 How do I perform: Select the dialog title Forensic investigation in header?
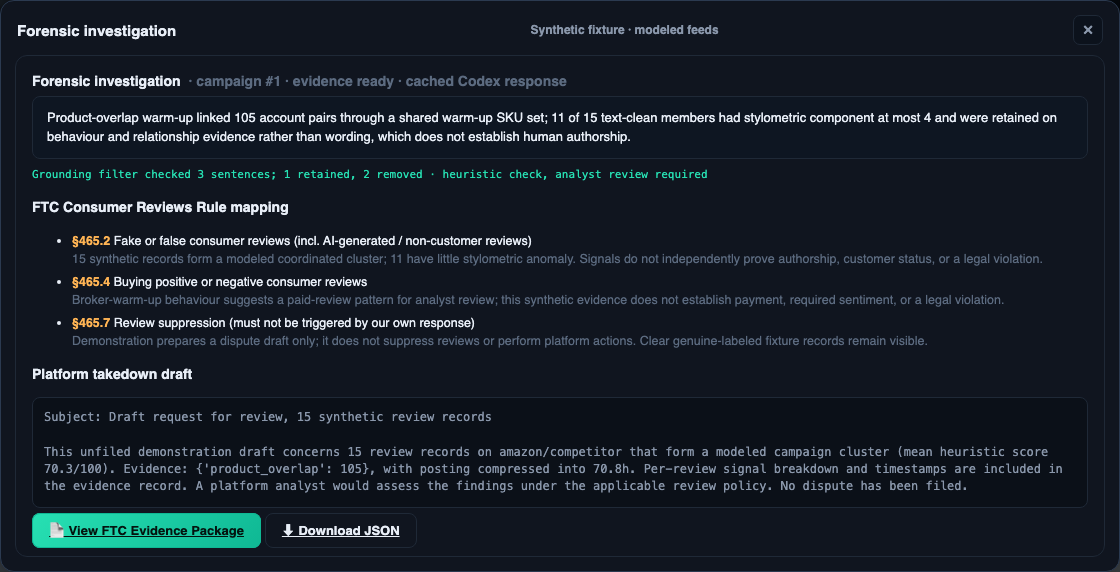(x=96, y=31)
